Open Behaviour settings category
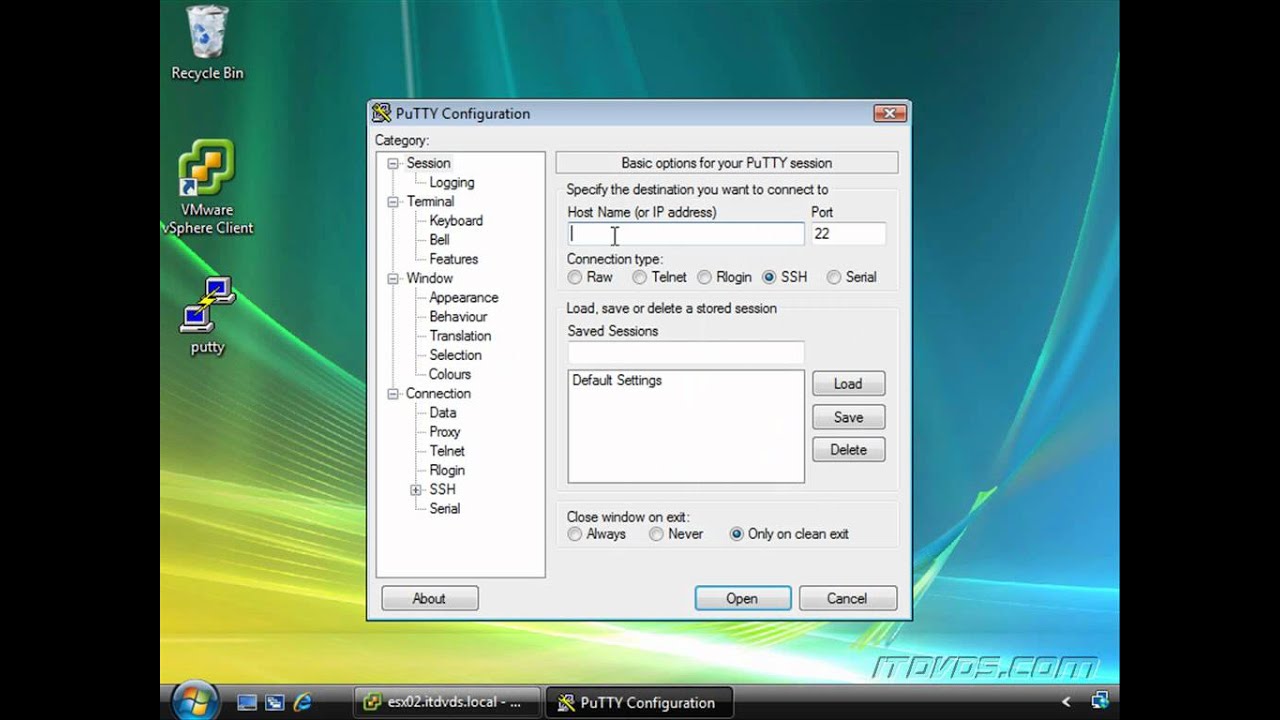Image resolution: width=1280 pixels, height=720 pixels. [458, 316]
